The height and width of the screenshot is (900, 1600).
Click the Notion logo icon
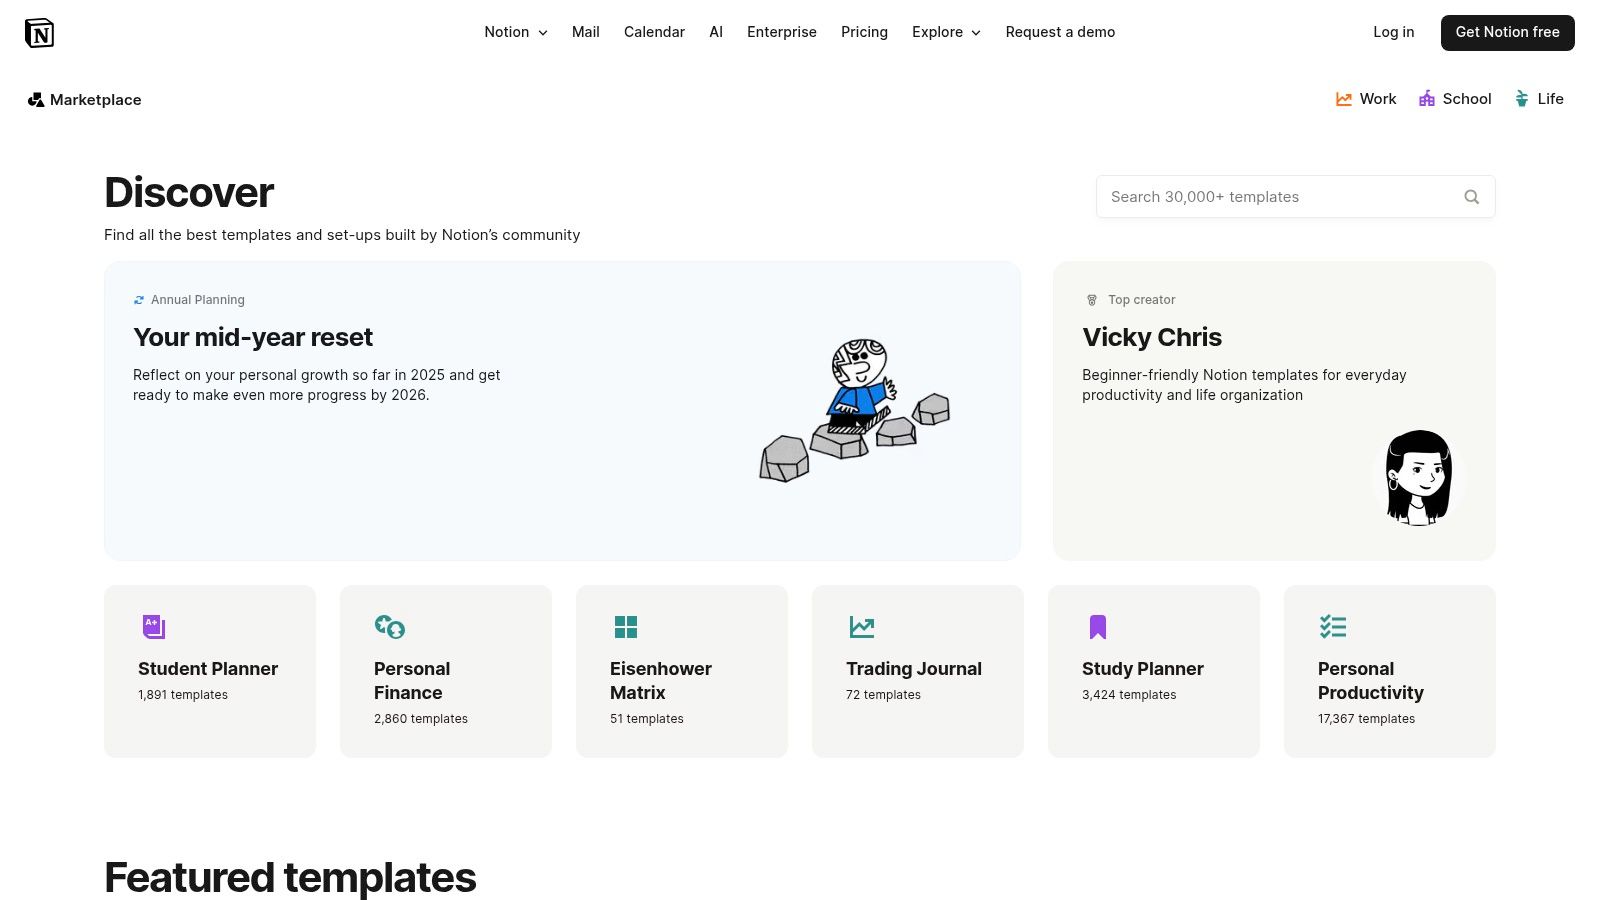coord(39,33)
